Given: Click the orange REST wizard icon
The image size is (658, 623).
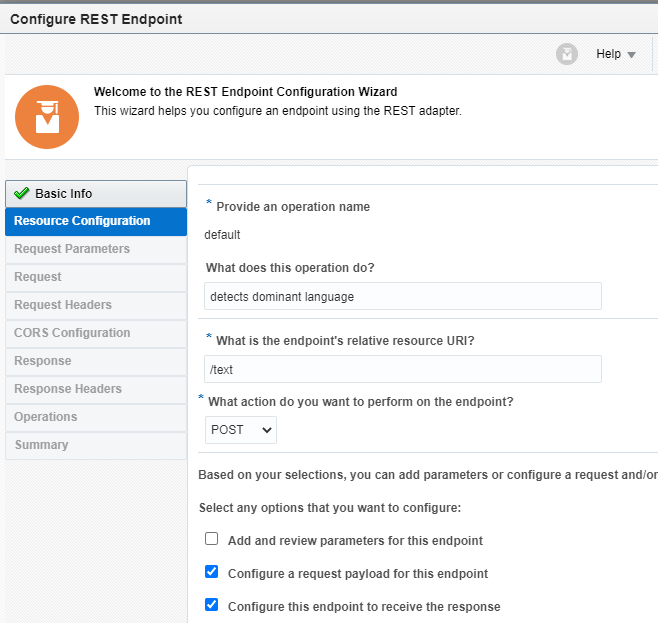Looking at the screenshot, I should click(x=46, y=117).
